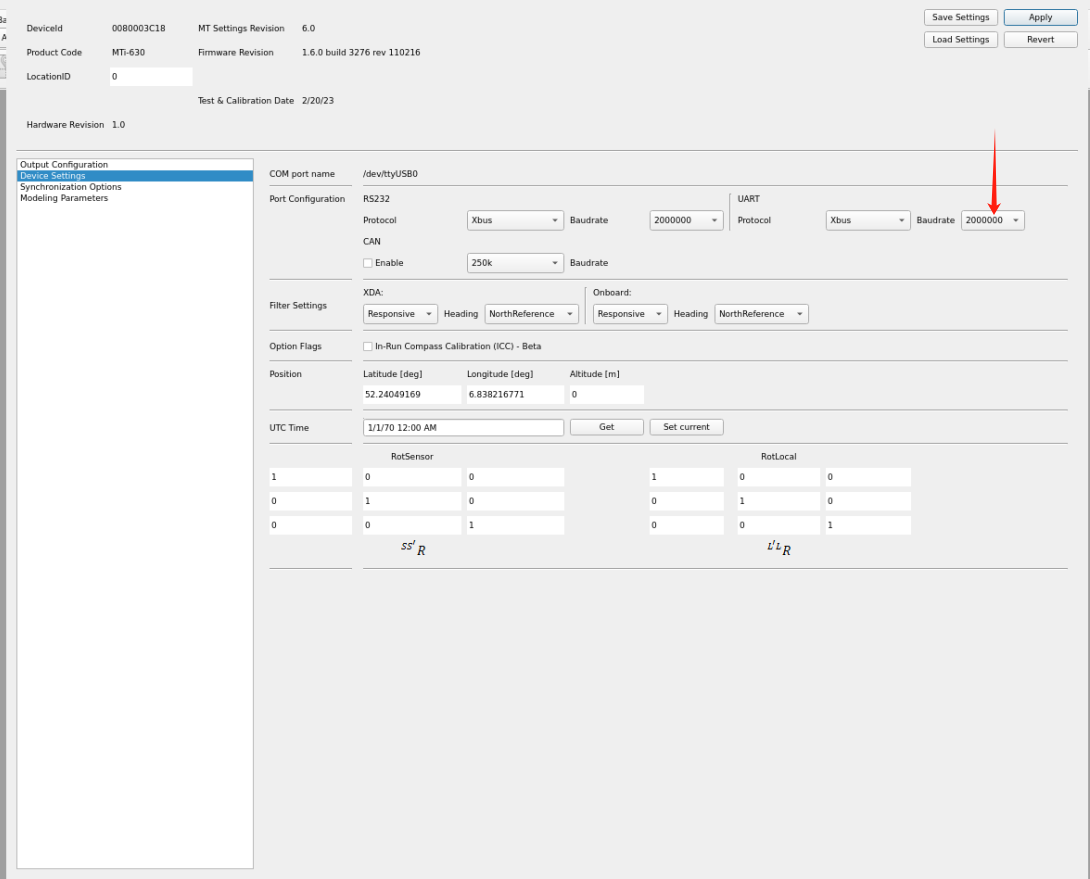Viewport: 1090px width, 879px height.
Task: Open the UART Baudrate dropdown
Action: [992, 220]
